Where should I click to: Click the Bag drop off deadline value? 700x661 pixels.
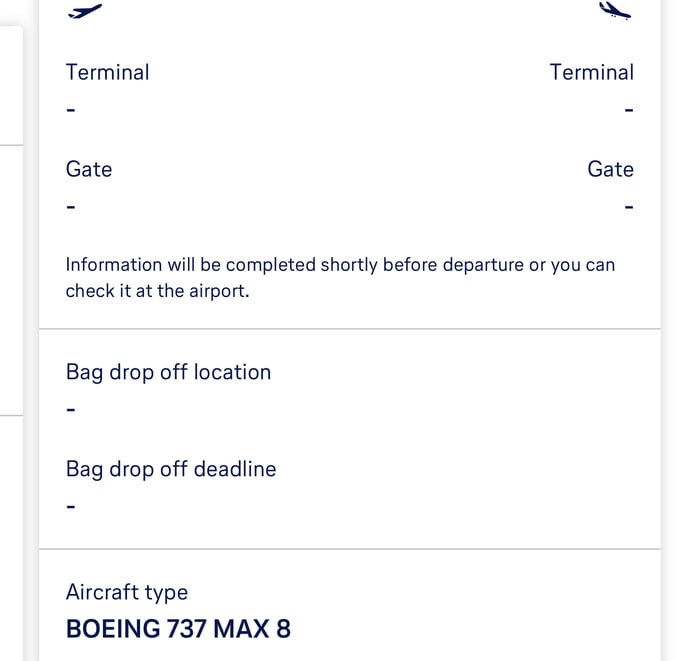click(70, 507)
